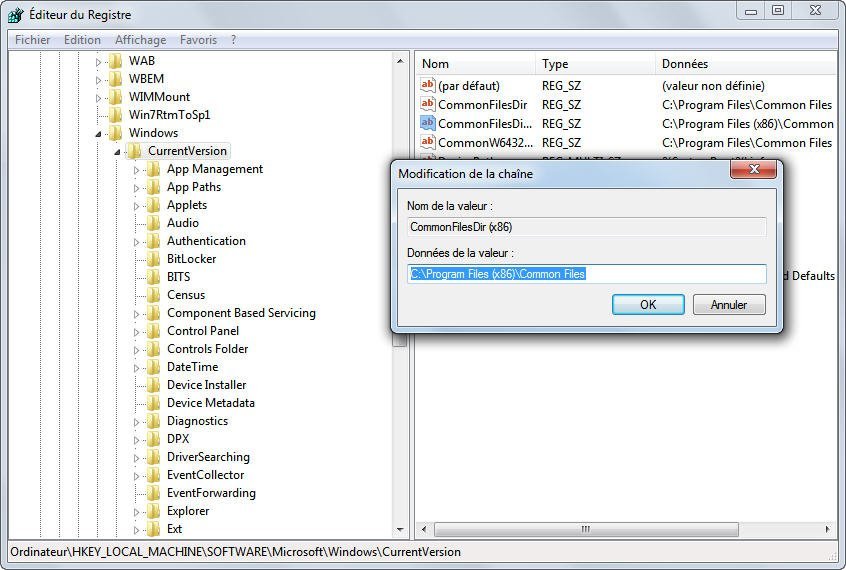Select the WBEM folder icon
The height and width of the screenshot is (570, 846).
click(x=115, y=79)
